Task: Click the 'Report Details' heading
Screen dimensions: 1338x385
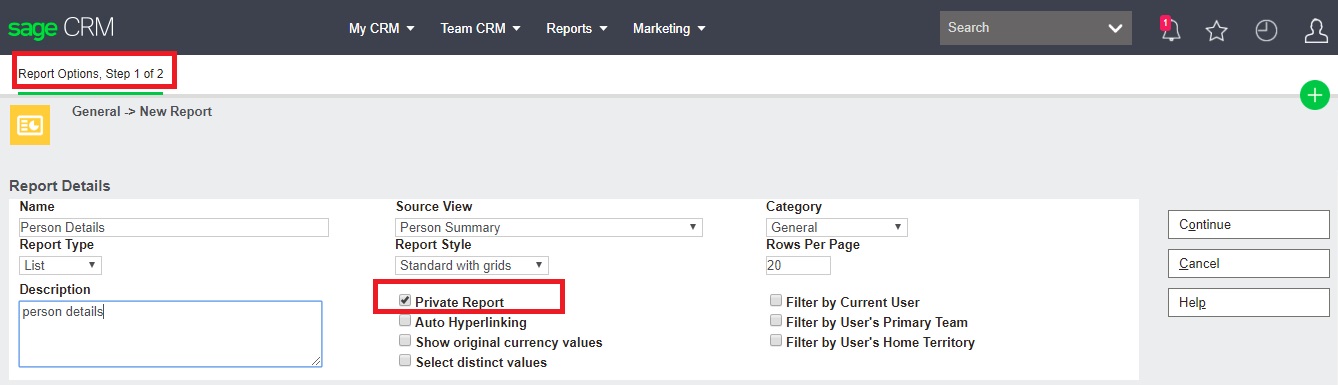Action: coord(60,186)
